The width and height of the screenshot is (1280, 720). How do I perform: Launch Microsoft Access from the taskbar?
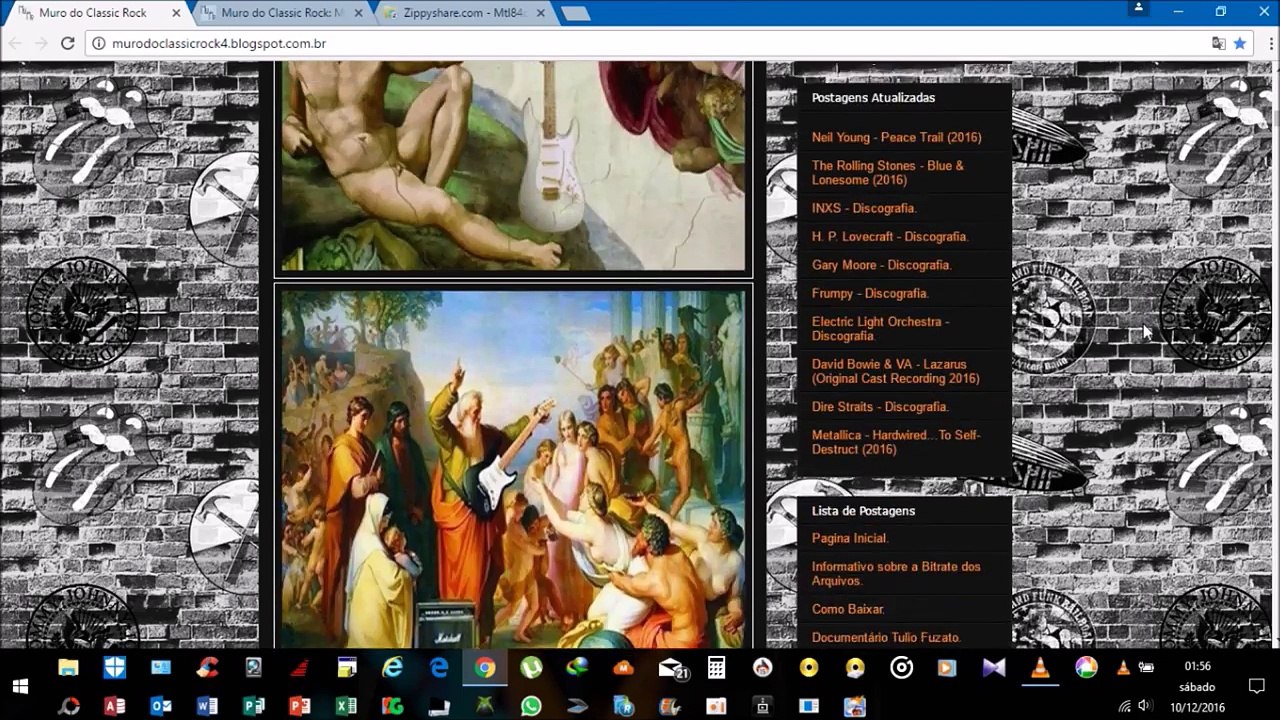[115, 706]
